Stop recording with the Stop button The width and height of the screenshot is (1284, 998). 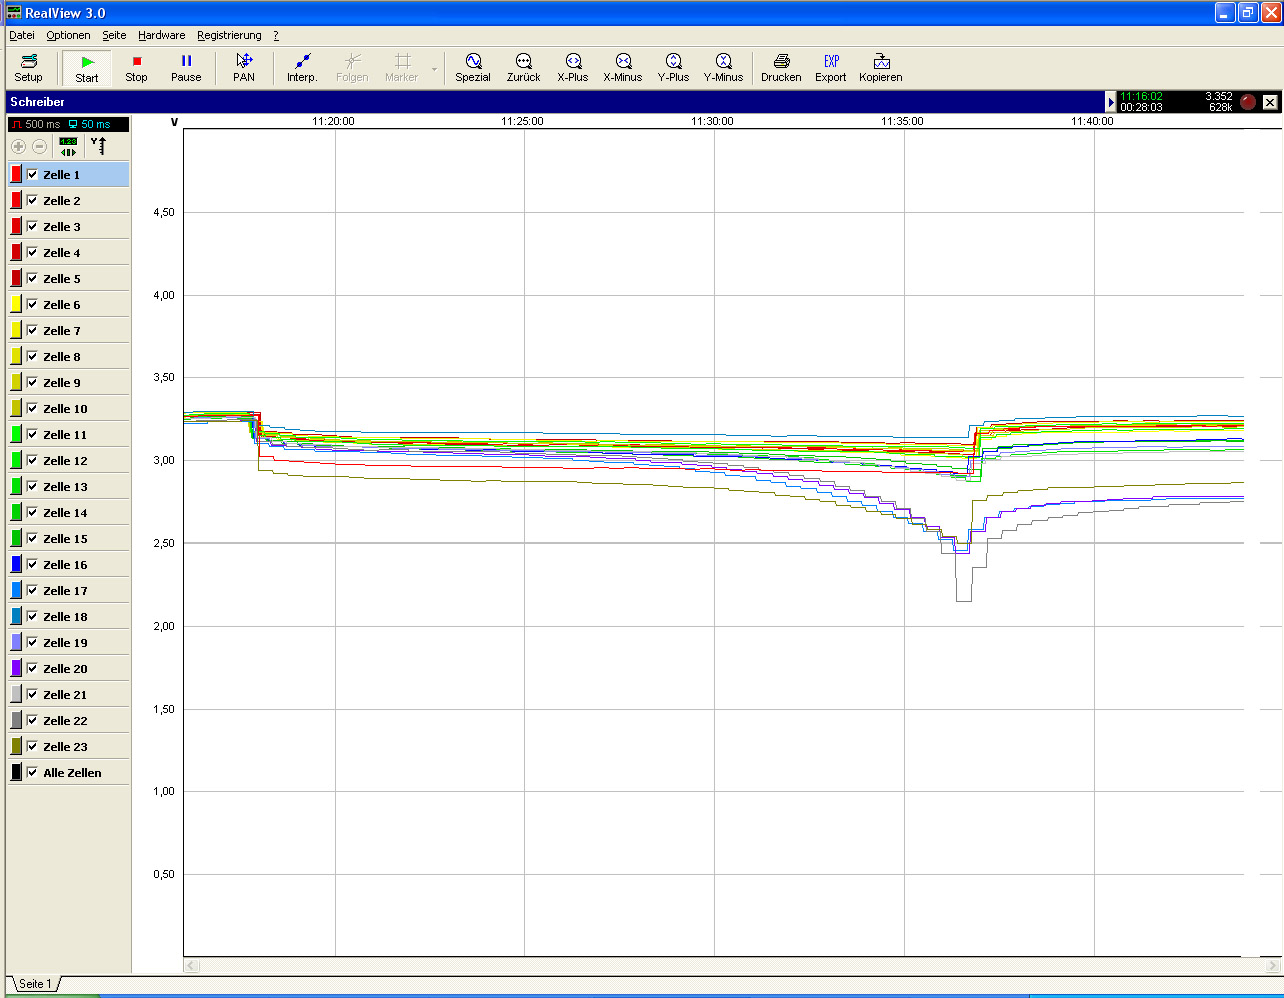(x=137, y=67)
